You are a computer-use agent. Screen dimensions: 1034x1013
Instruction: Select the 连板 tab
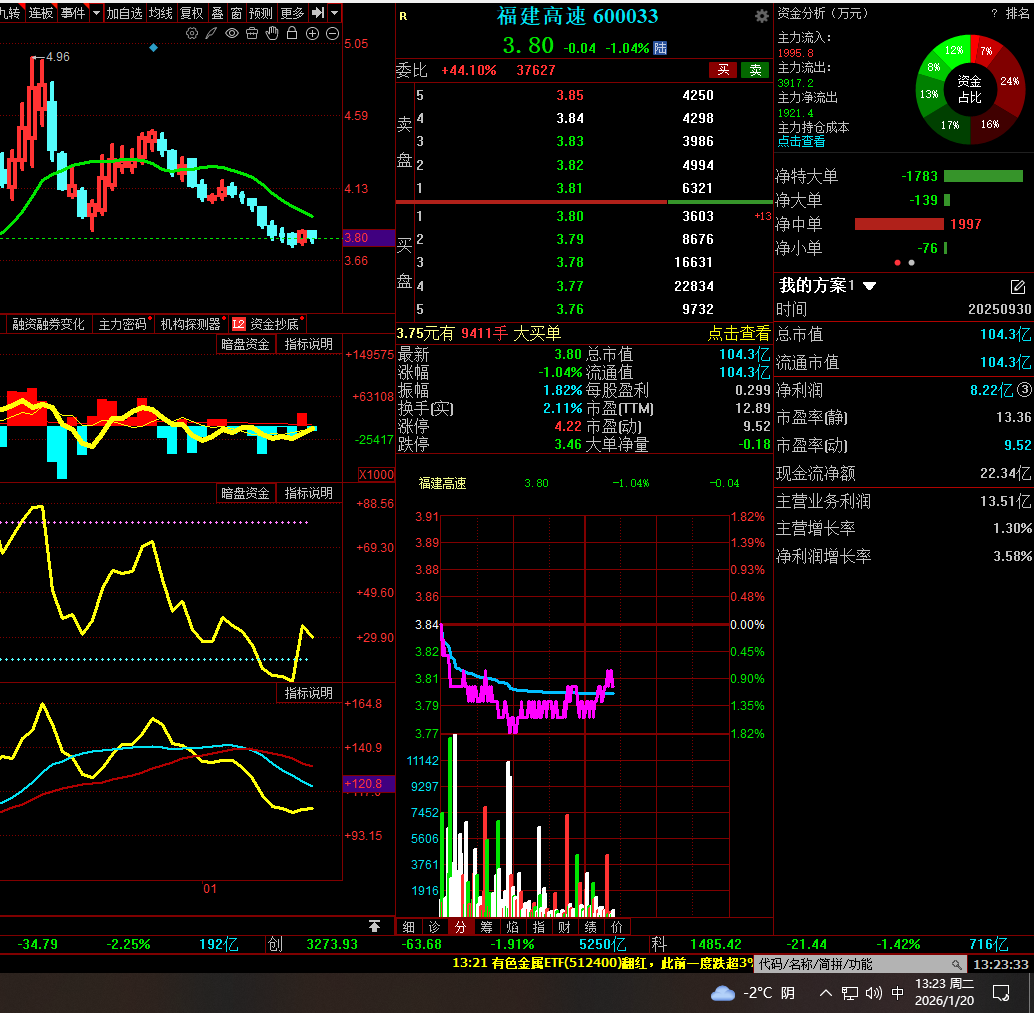(x=40, y=13)
